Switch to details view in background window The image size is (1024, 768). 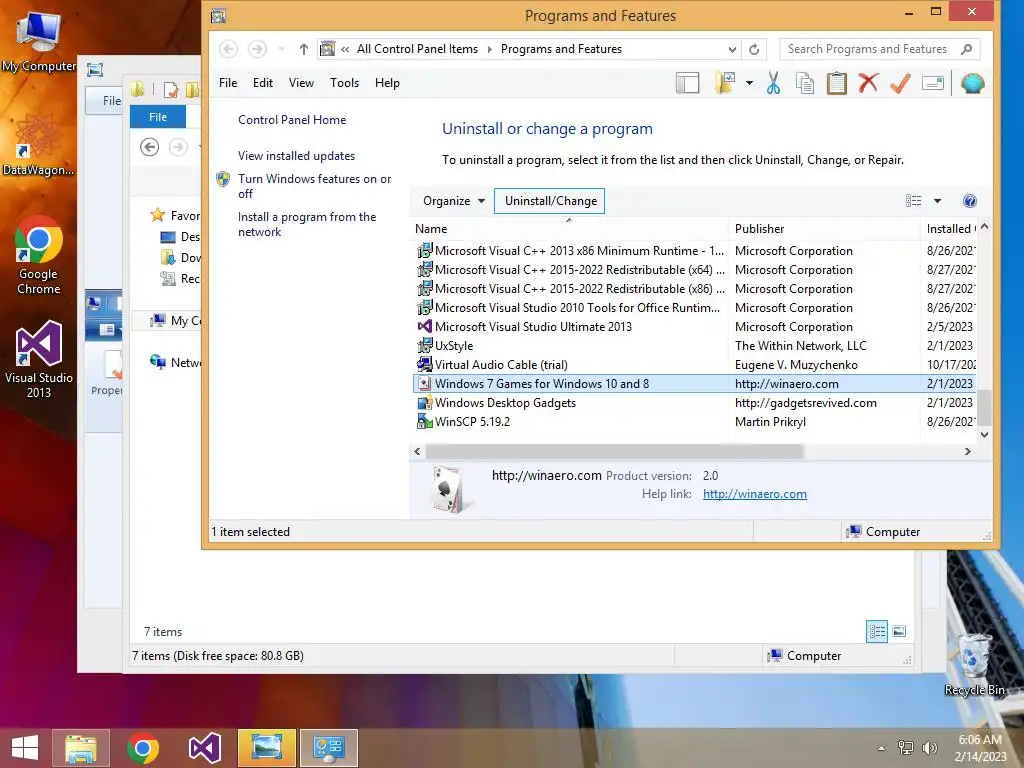tap(876, 632)
